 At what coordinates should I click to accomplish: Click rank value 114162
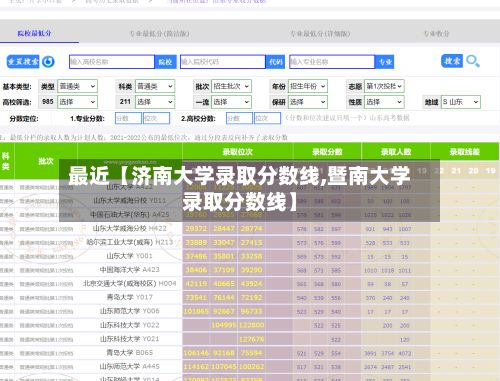[x=196, y=367]
